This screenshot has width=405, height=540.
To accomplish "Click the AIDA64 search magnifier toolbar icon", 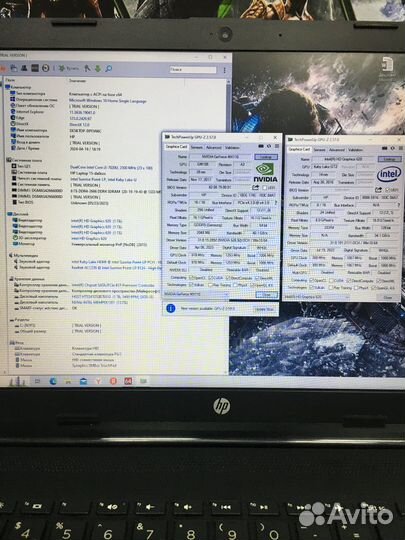I will [x=108, y=69].
